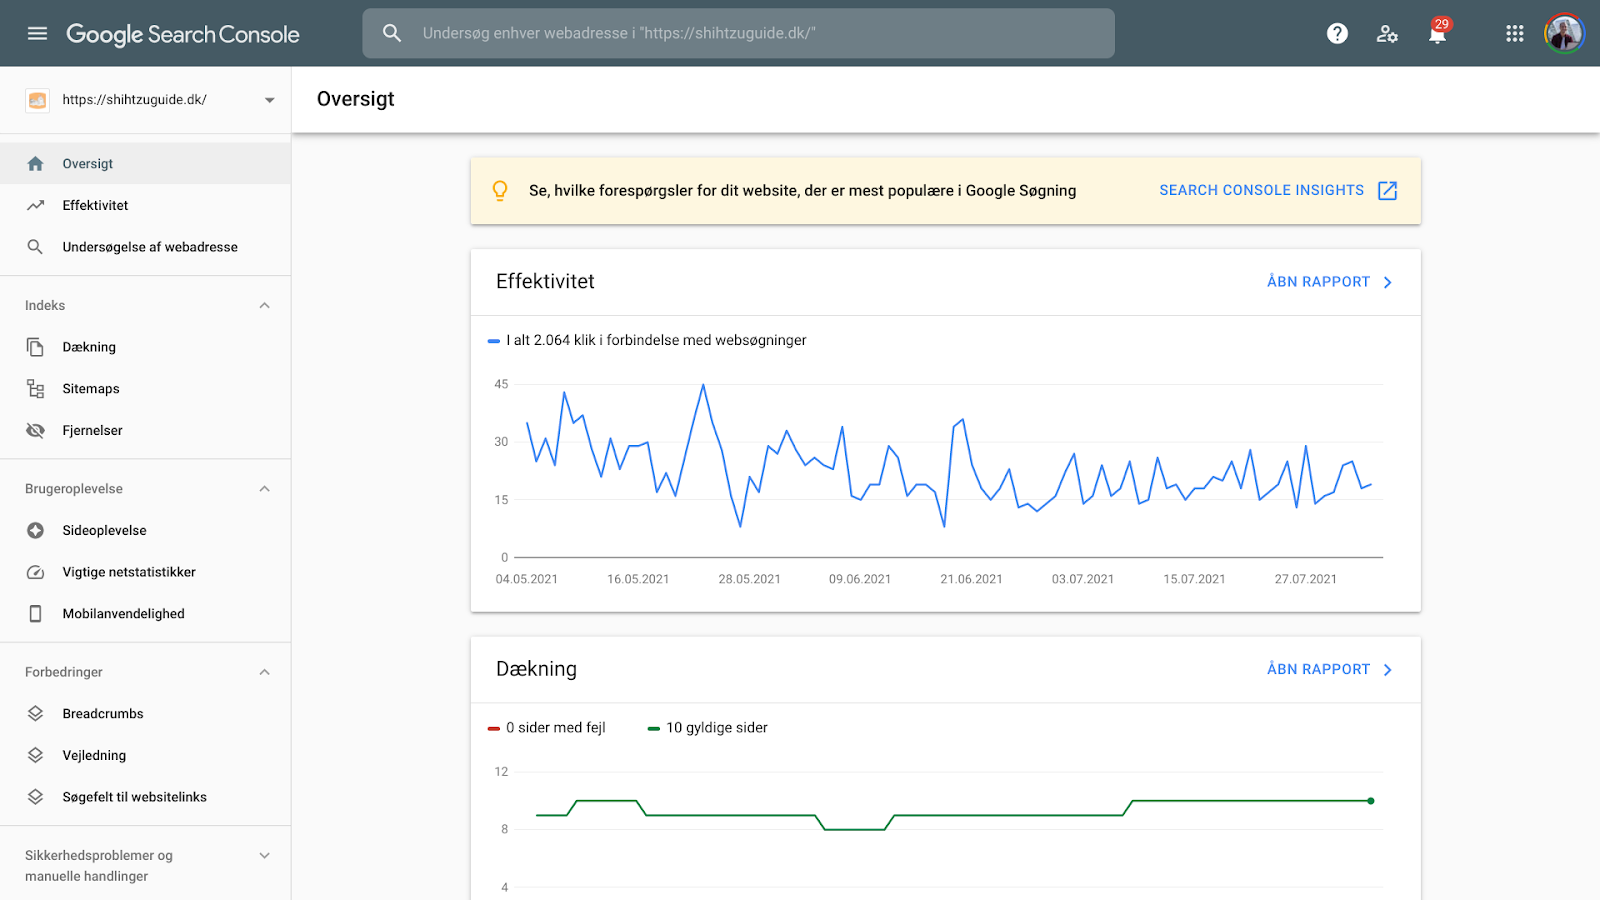Click the chevron arrow beside Effektivitet ÅBN RAPPORT

pos(1387,282)
